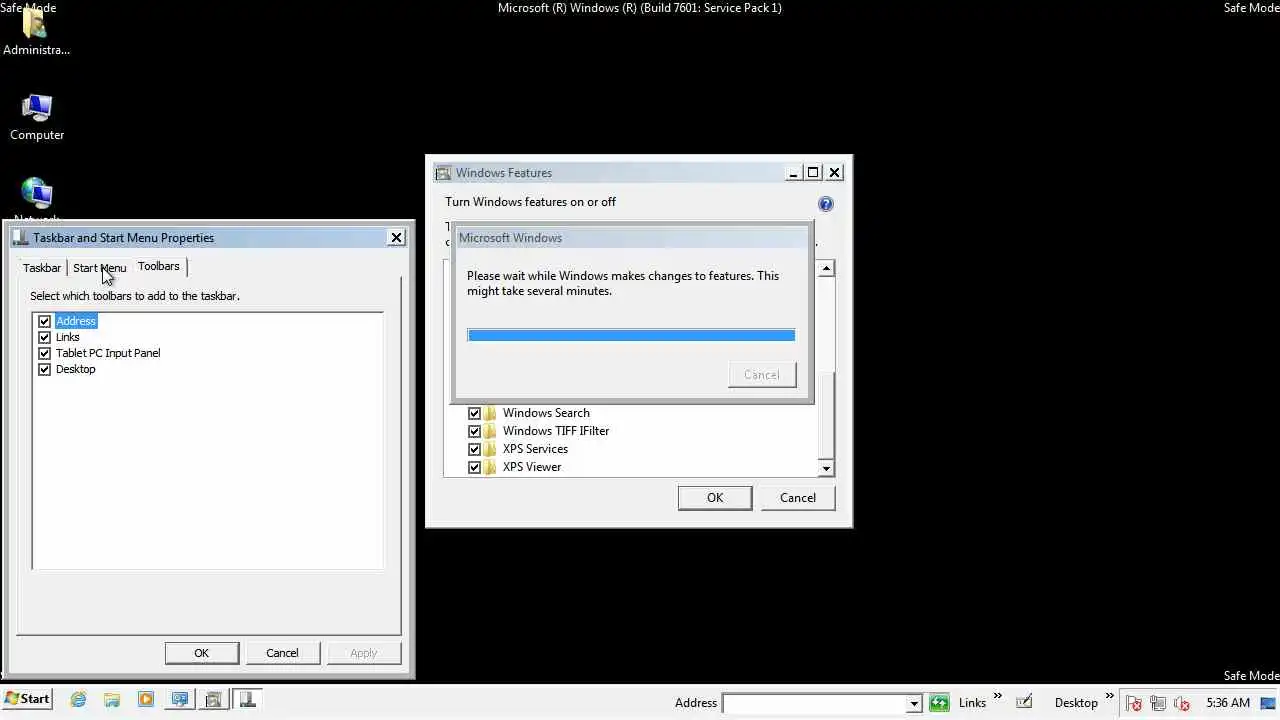1280x720 pixels.
Task: Select Tablet PC Input Panel list label
Action: click(x=108, y=353)
